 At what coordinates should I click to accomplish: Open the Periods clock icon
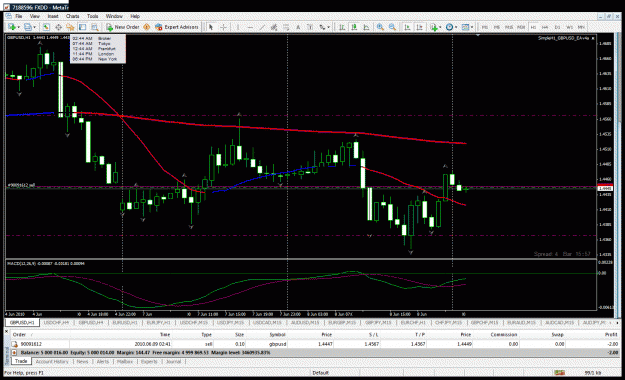449,27
